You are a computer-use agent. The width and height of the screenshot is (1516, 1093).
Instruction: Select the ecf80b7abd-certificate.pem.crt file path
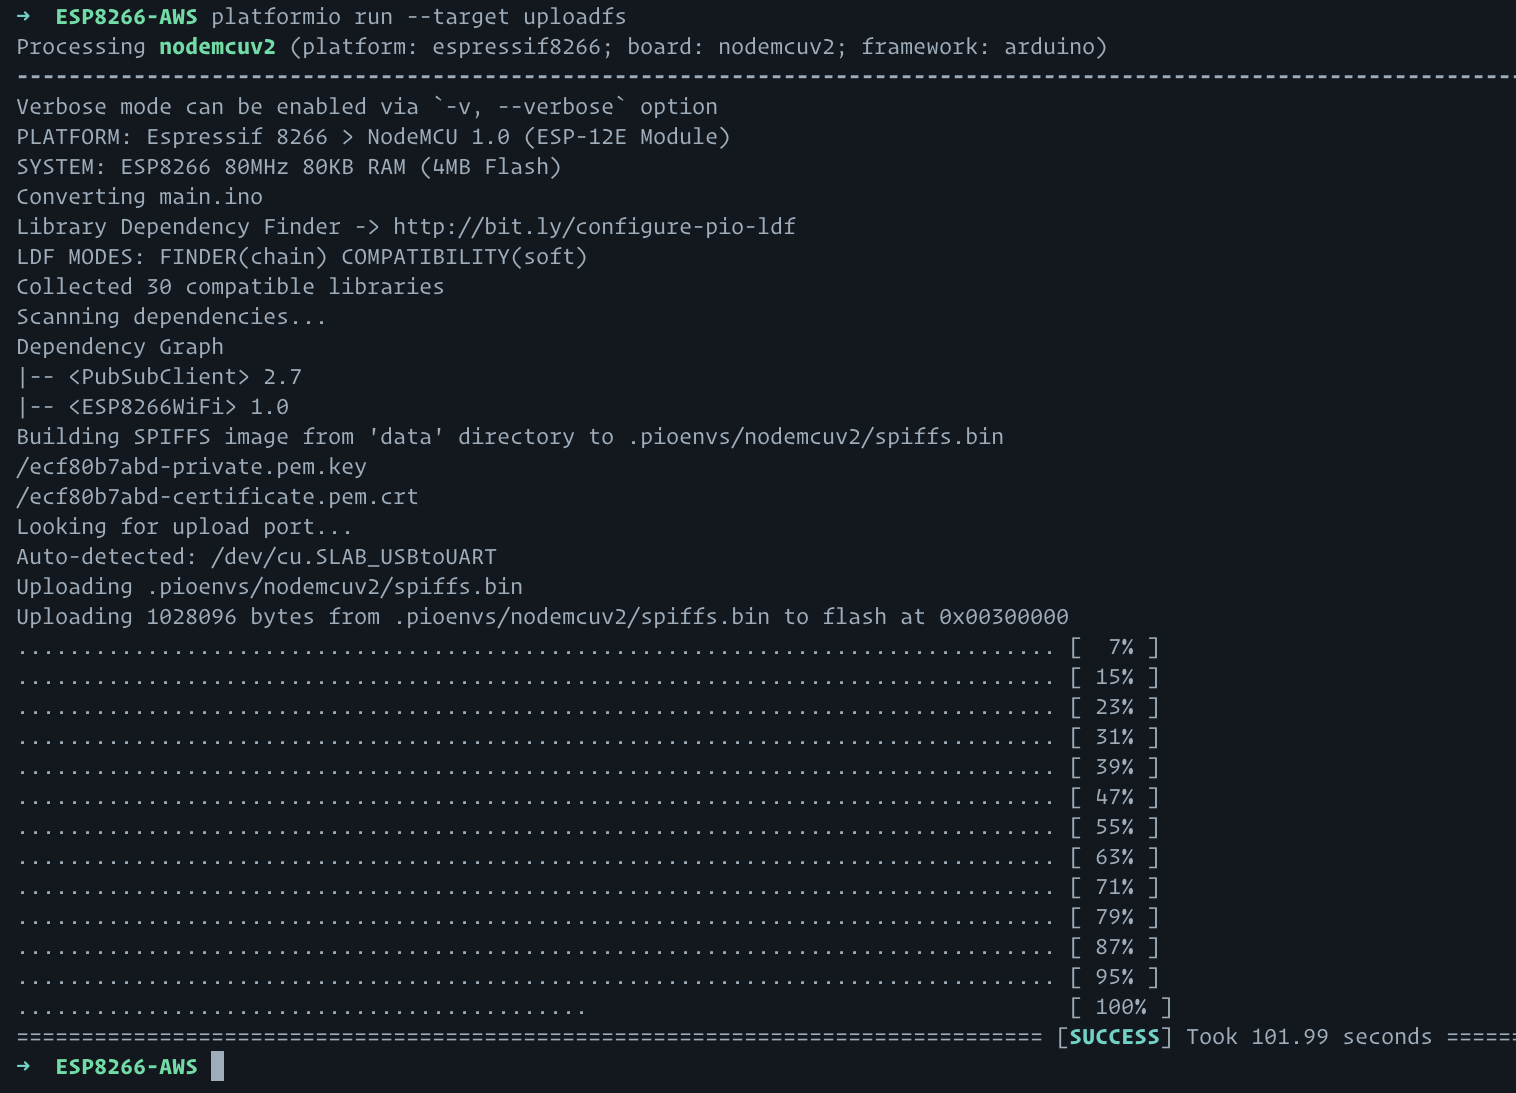point(217,497)
